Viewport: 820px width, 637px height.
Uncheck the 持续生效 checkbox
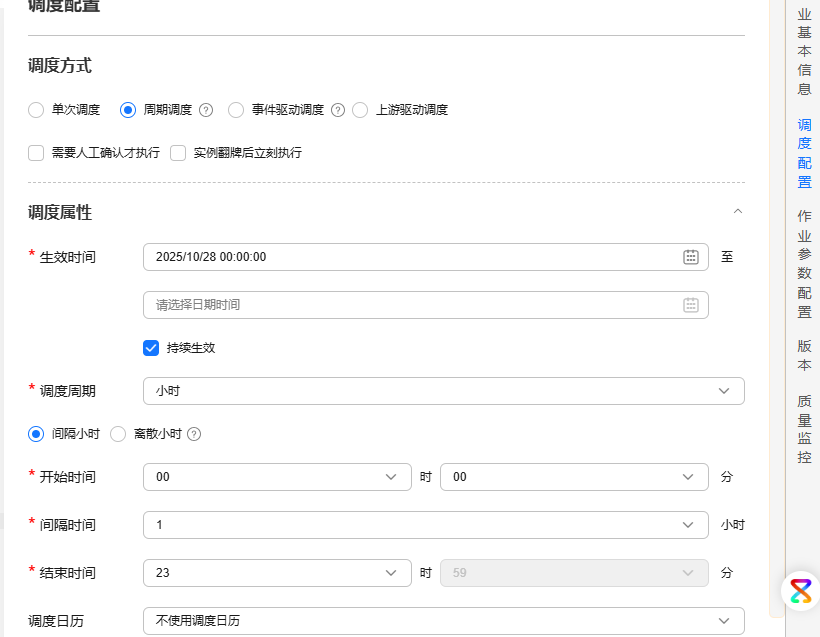(151, 348)
